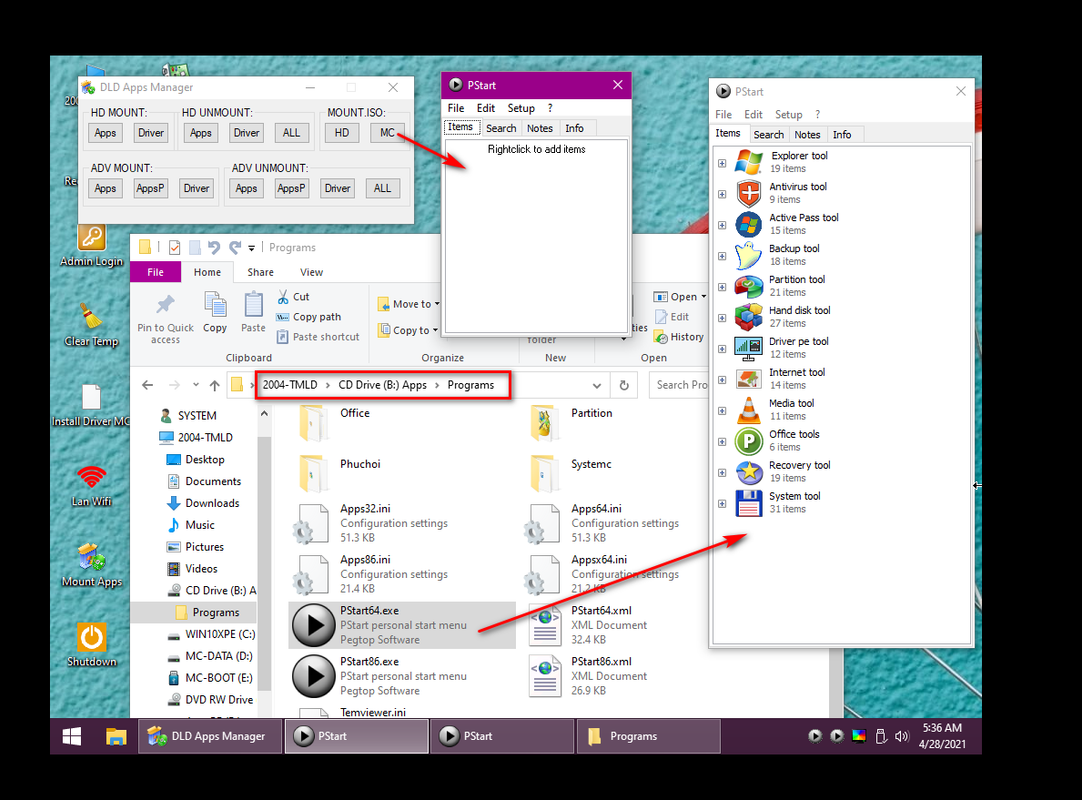Click the System tool floppy disk icon

749,503
